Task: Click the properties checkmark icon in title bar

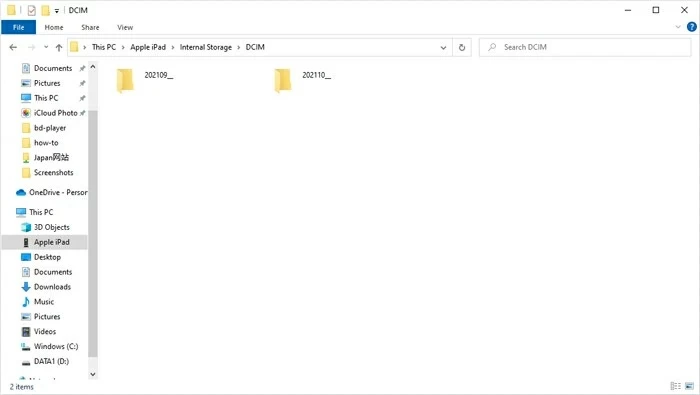Action: 31,10
